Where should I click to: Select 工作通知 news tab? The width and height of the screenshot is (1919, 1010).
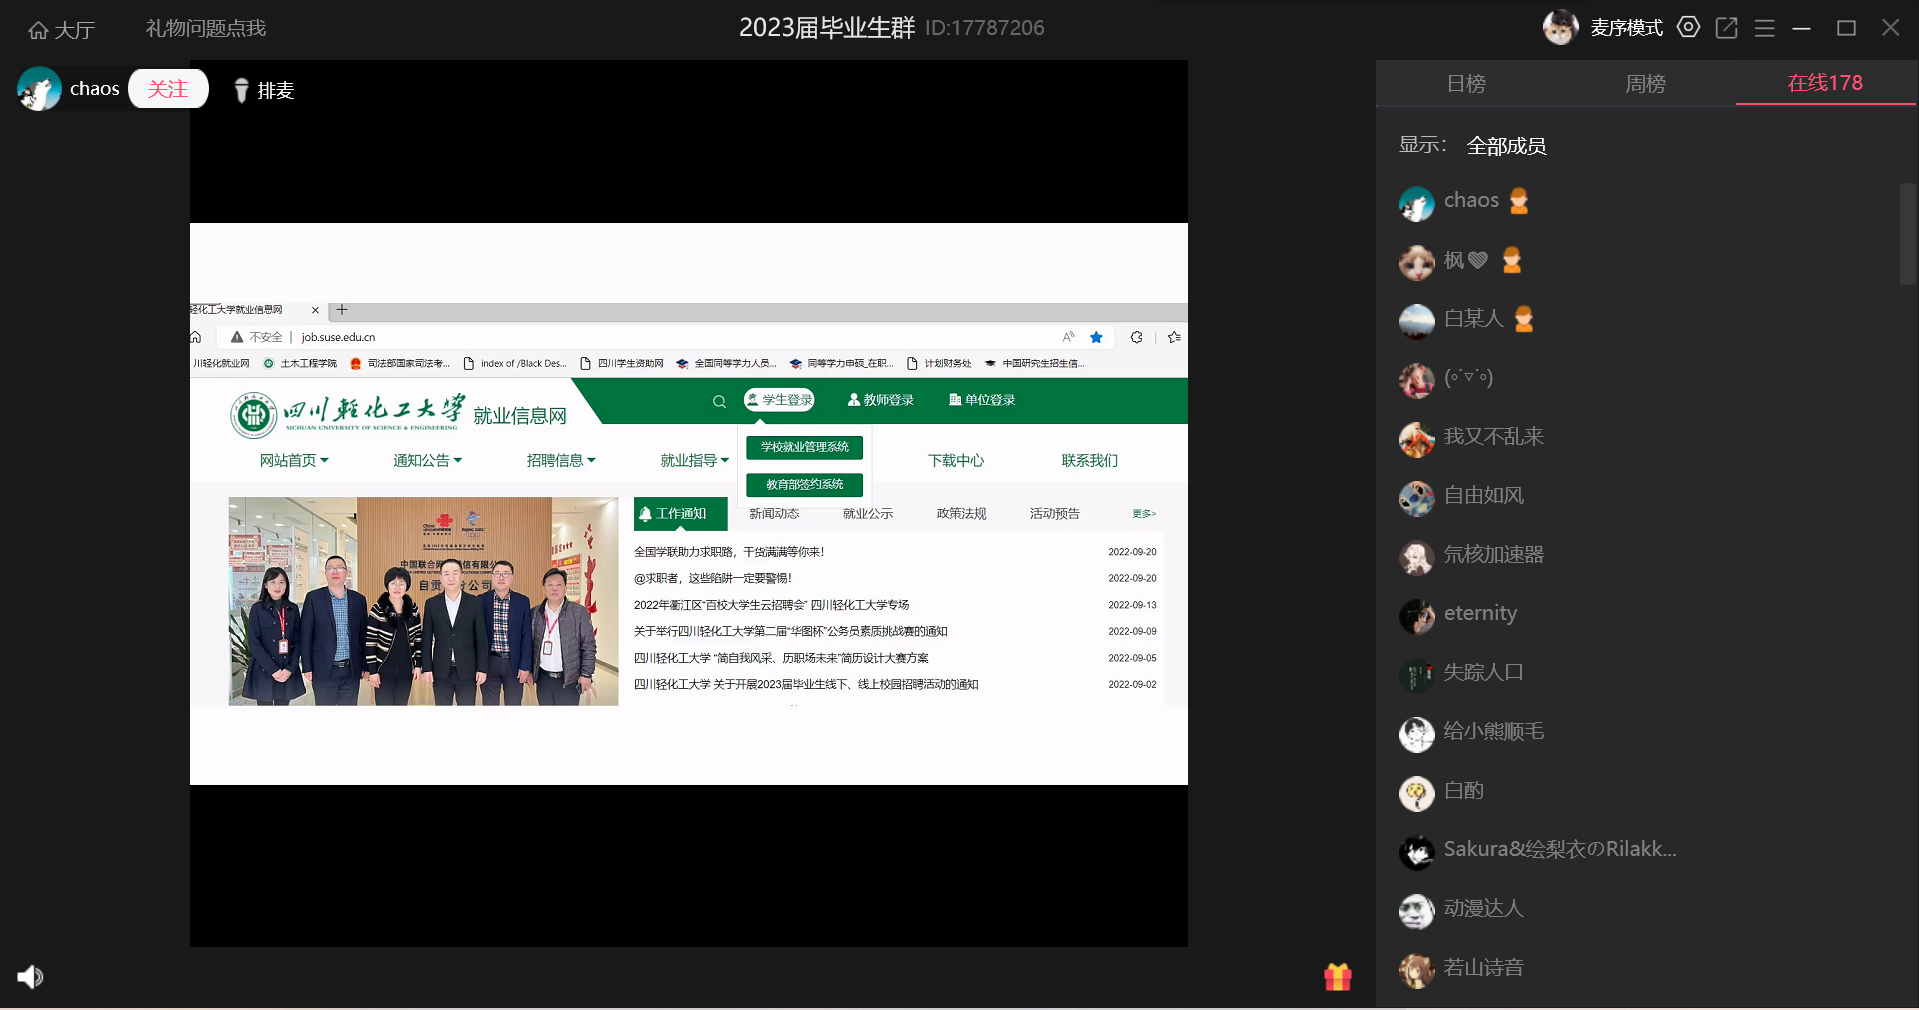pyautogui.click(x=680, y=514)
